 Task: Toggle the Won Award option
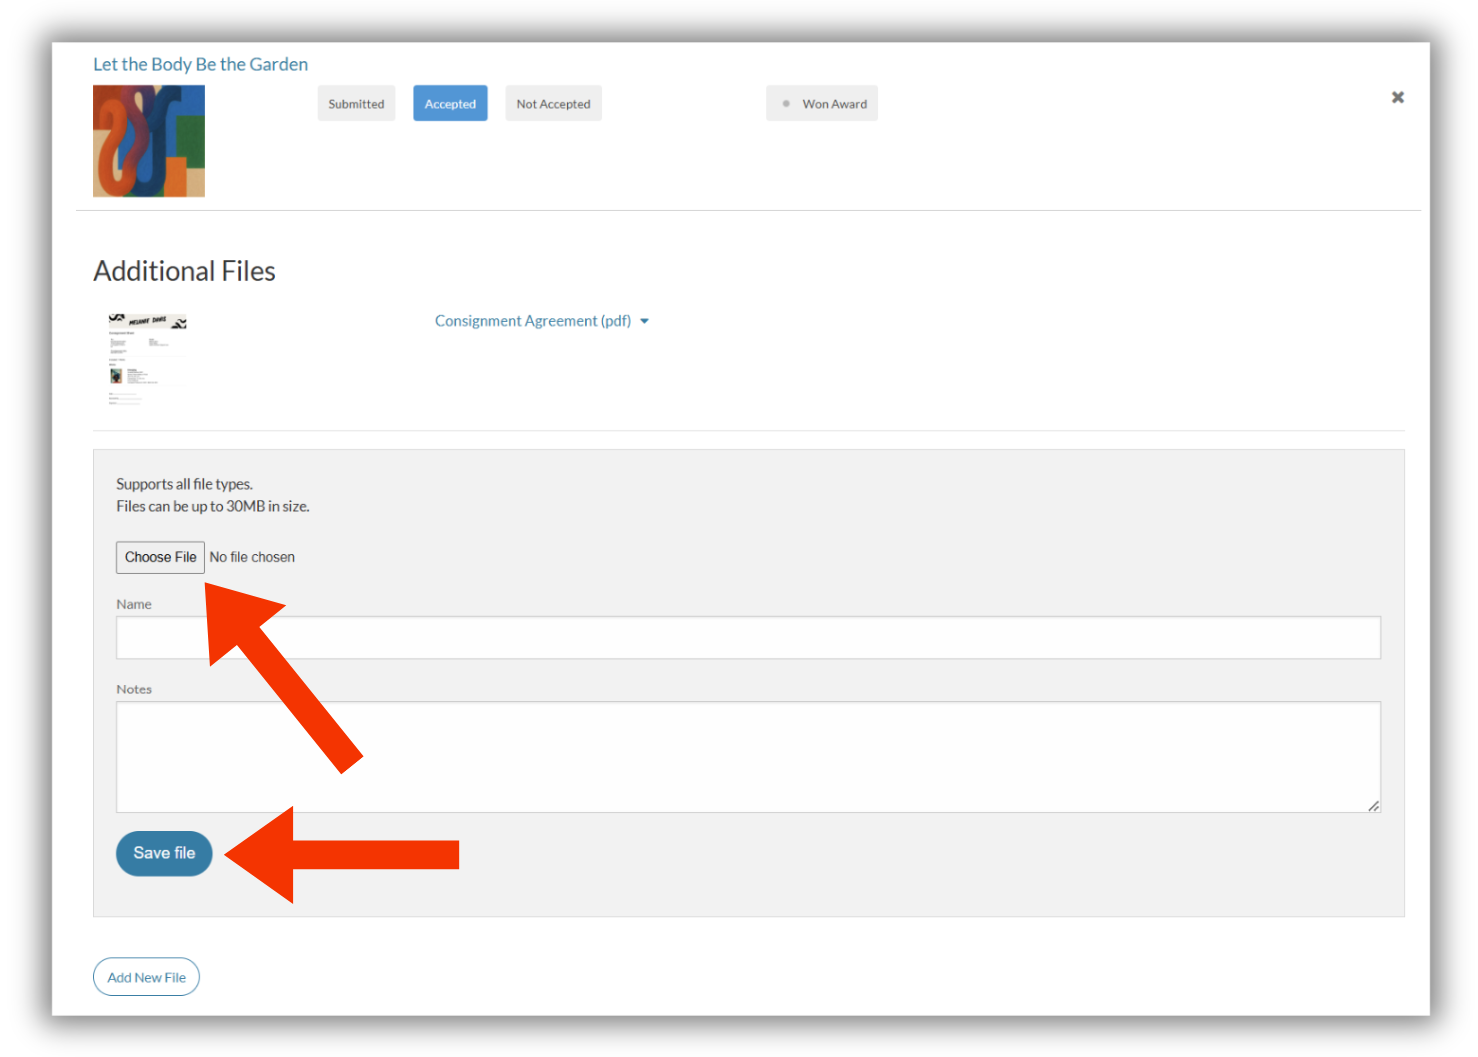click(x=822, y=104)
